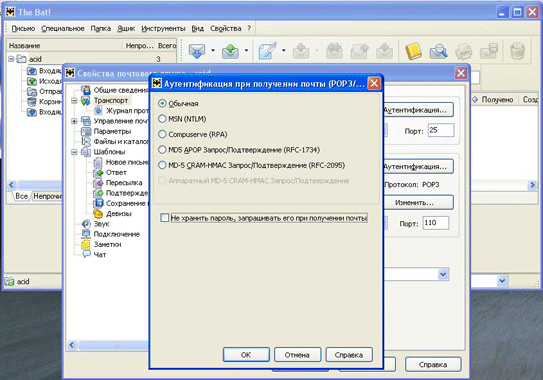Select Транспорт in properties tree
Viewport: 543px width, 380px height.
coord(111,100)
